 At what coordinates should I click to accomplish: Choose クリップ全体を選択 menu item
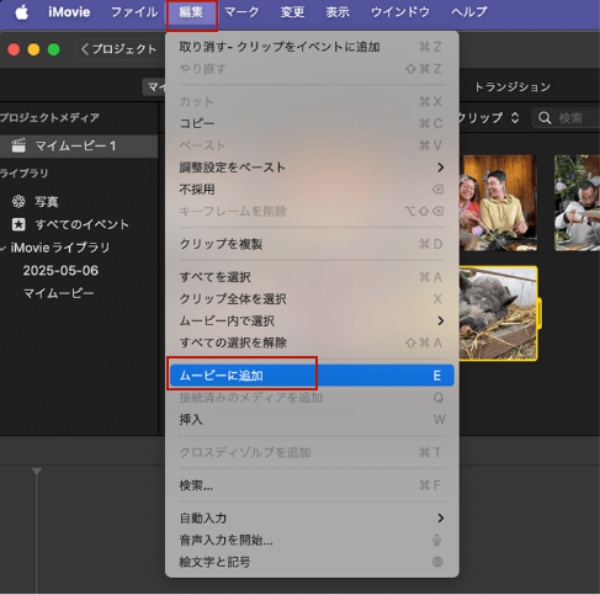click(312, 299)
